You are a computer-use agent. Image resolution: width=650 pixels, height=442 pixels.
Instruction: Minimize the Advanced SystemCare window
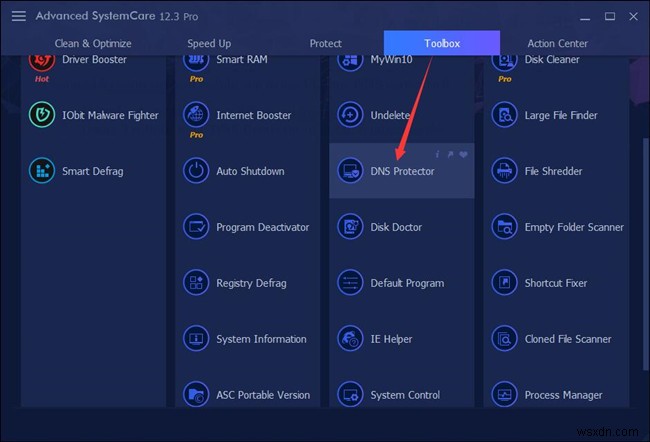(x=585, y=17)
